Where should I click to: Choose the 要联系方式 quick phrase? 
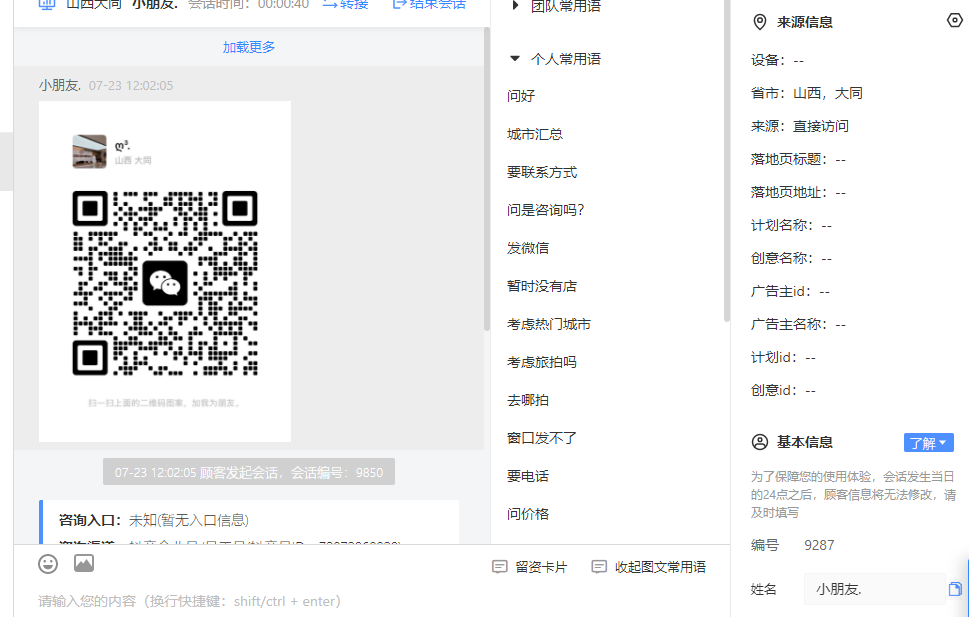tap(542, 172)
